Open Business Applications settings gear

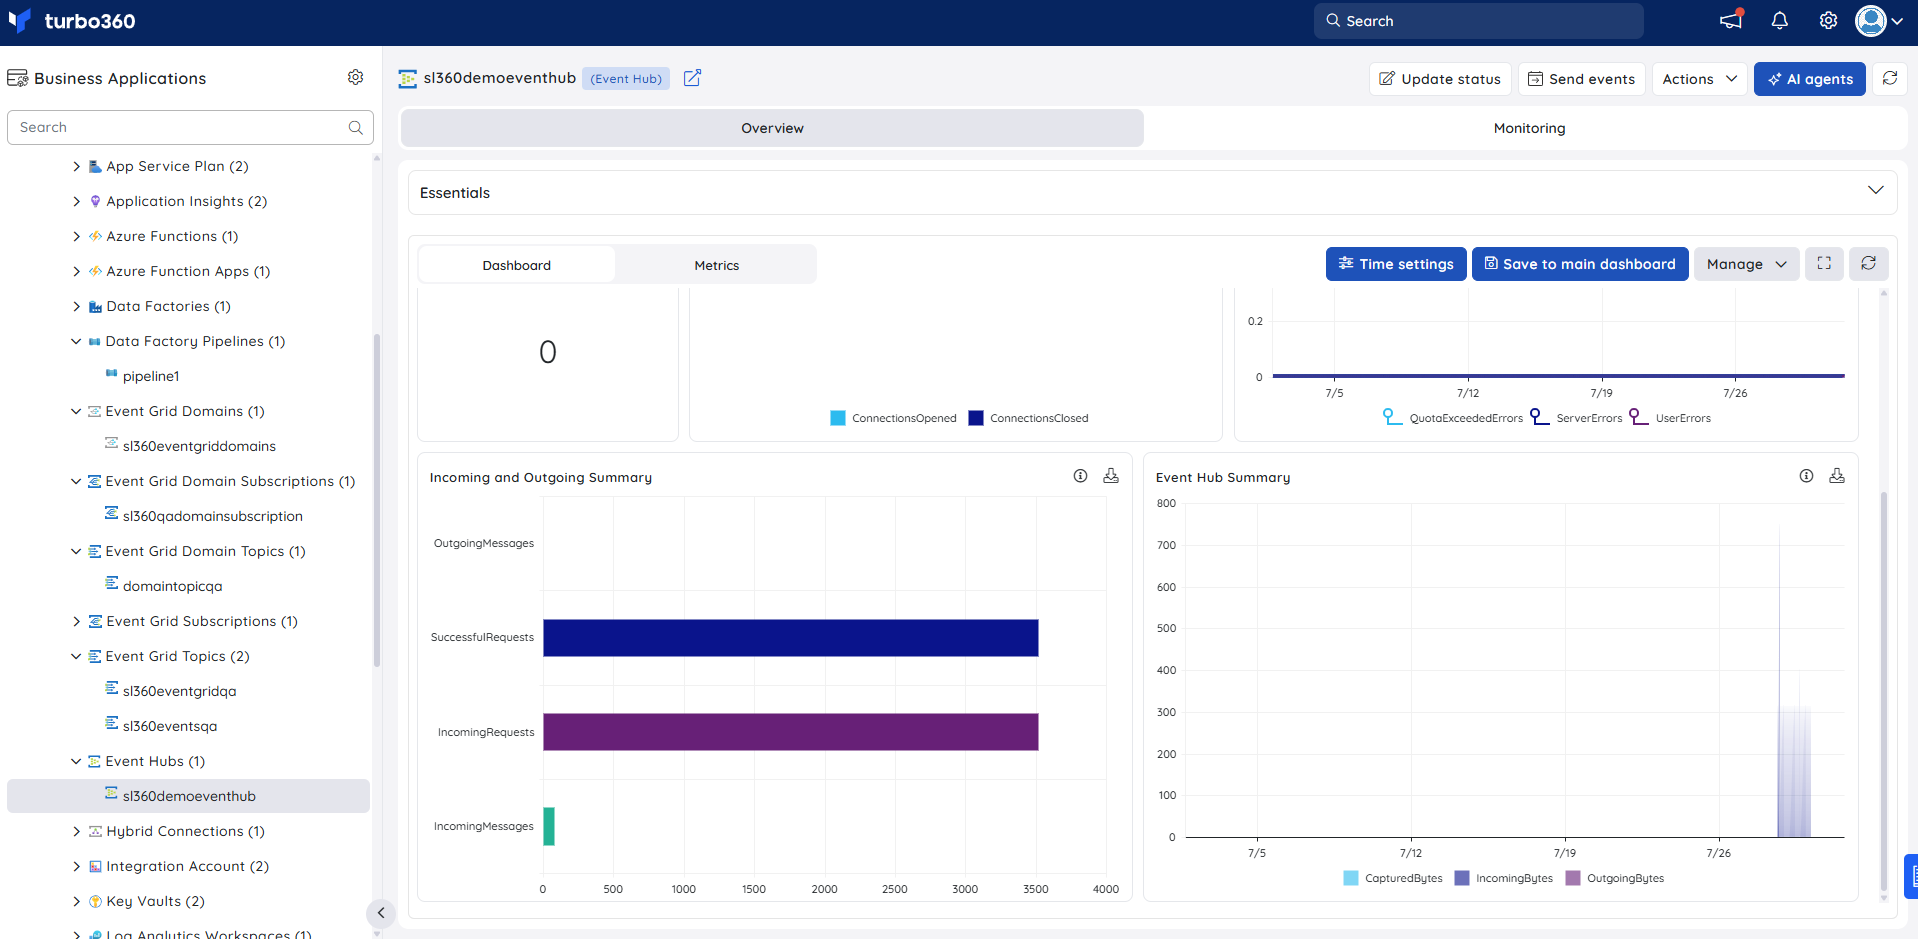[x=355, y=77]
